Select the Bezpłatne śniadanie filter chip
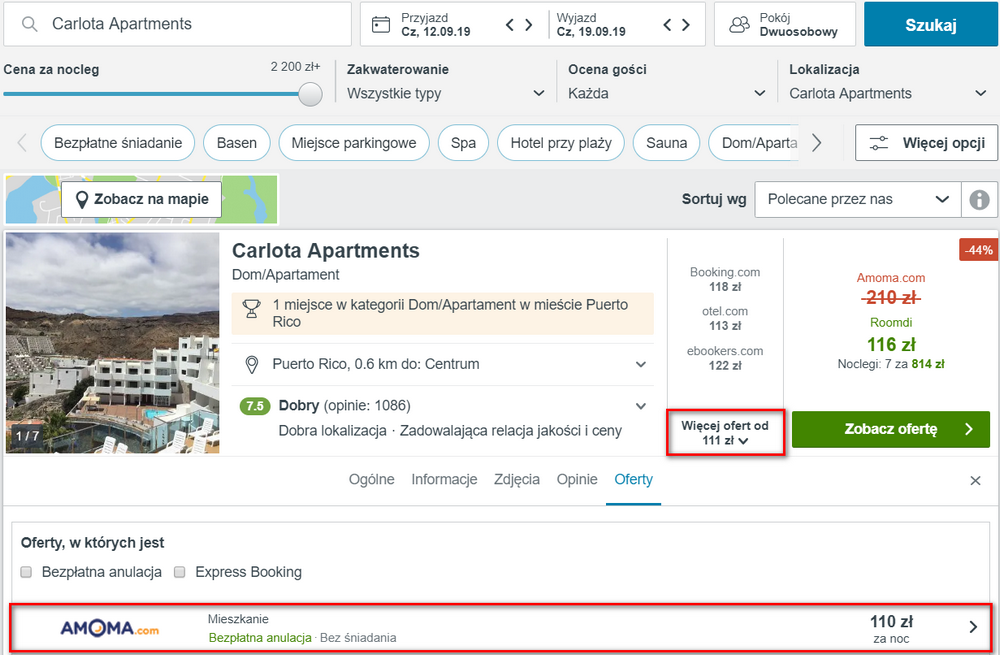The height and width of the screenshot is (655, 1000). point(118,143)
